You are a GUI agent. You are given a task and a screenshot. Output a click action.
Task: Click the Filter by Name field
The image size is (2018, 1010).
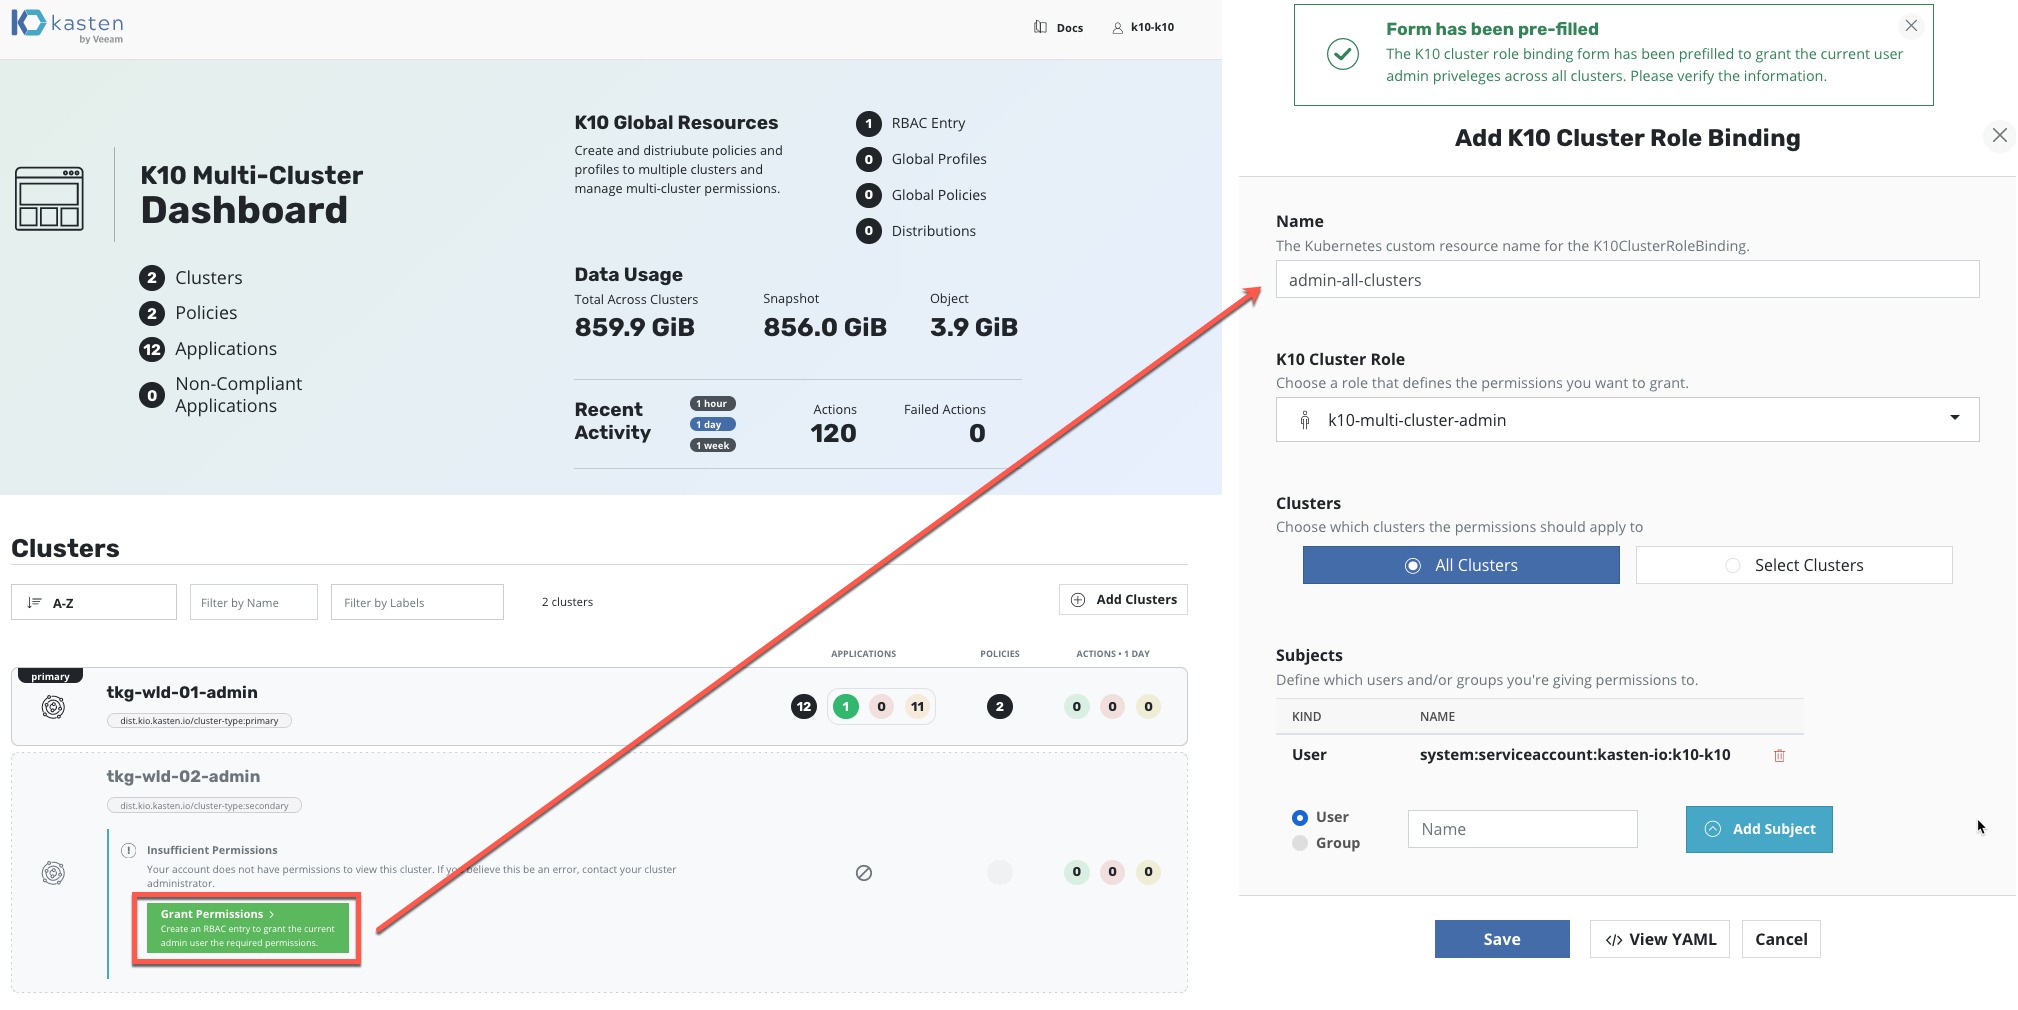pos(253,602)
